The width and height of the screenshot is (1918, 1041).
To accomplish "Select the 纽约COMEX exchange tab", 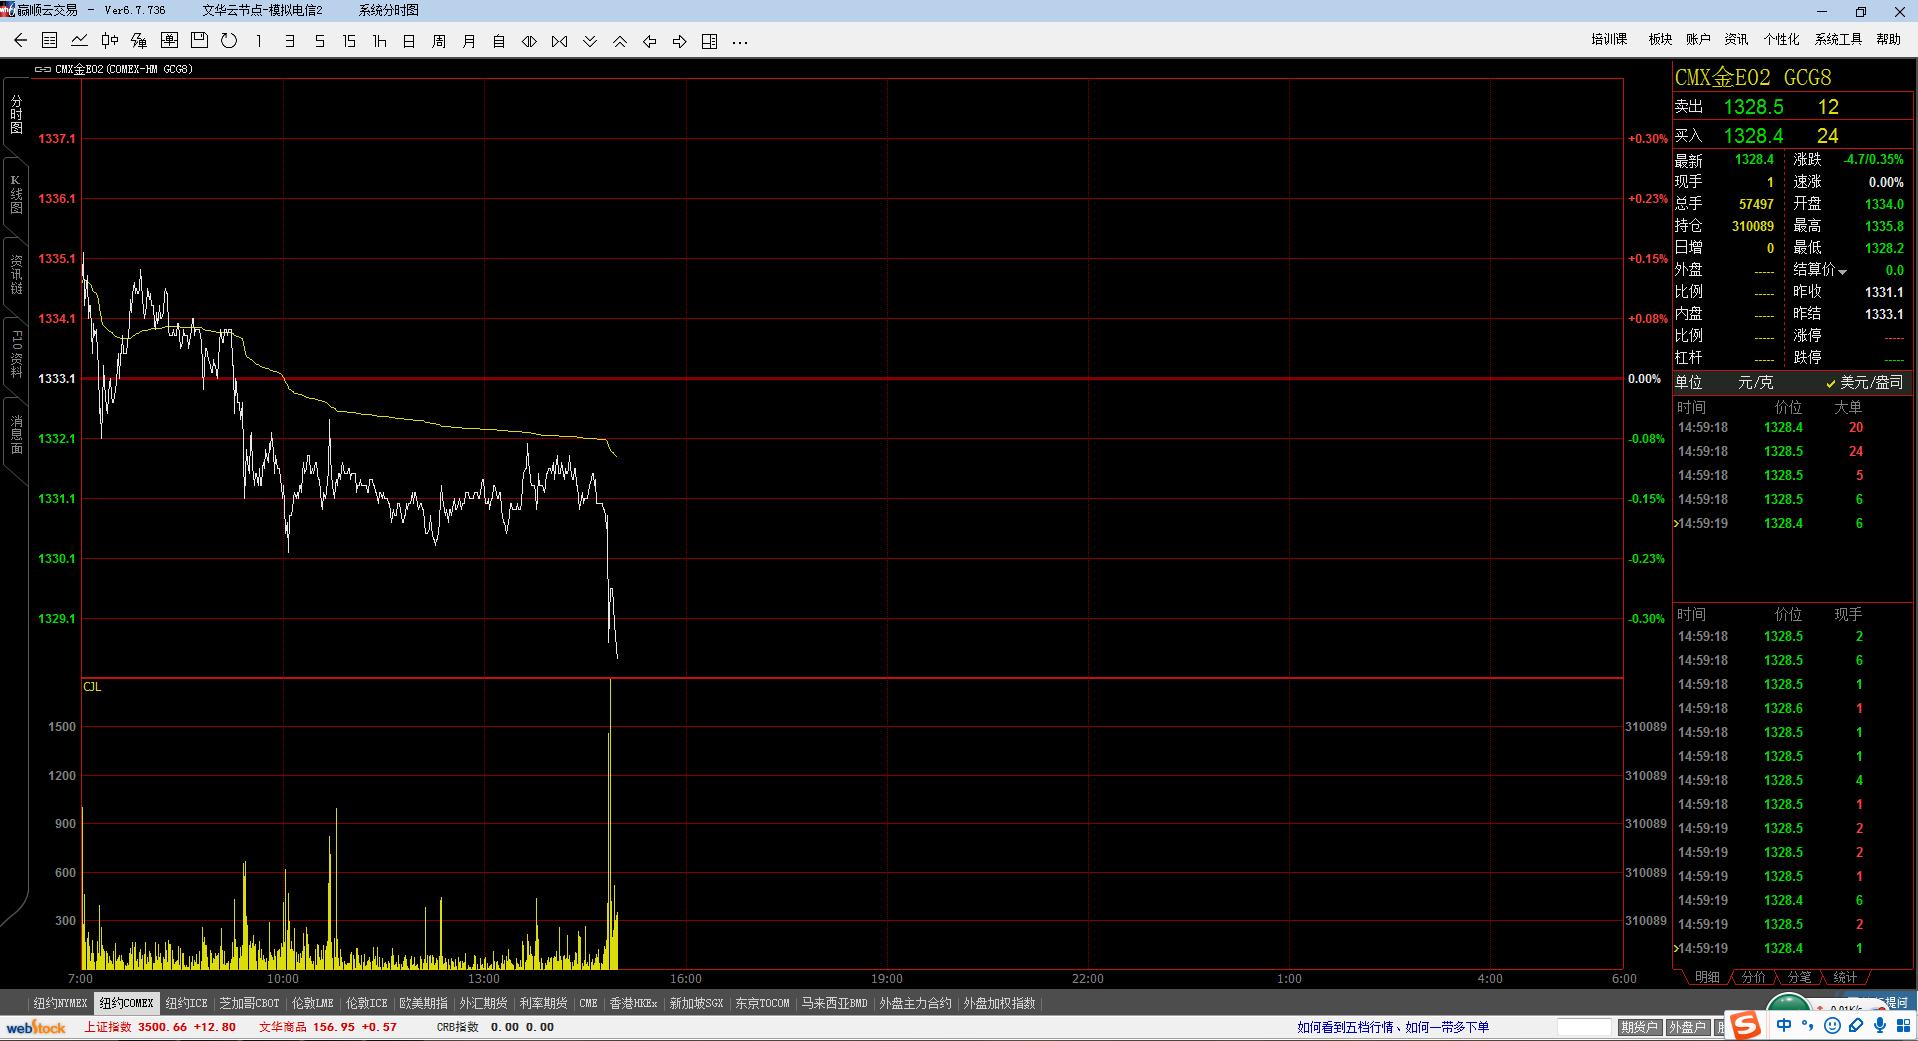I will tap(126, 1003).
